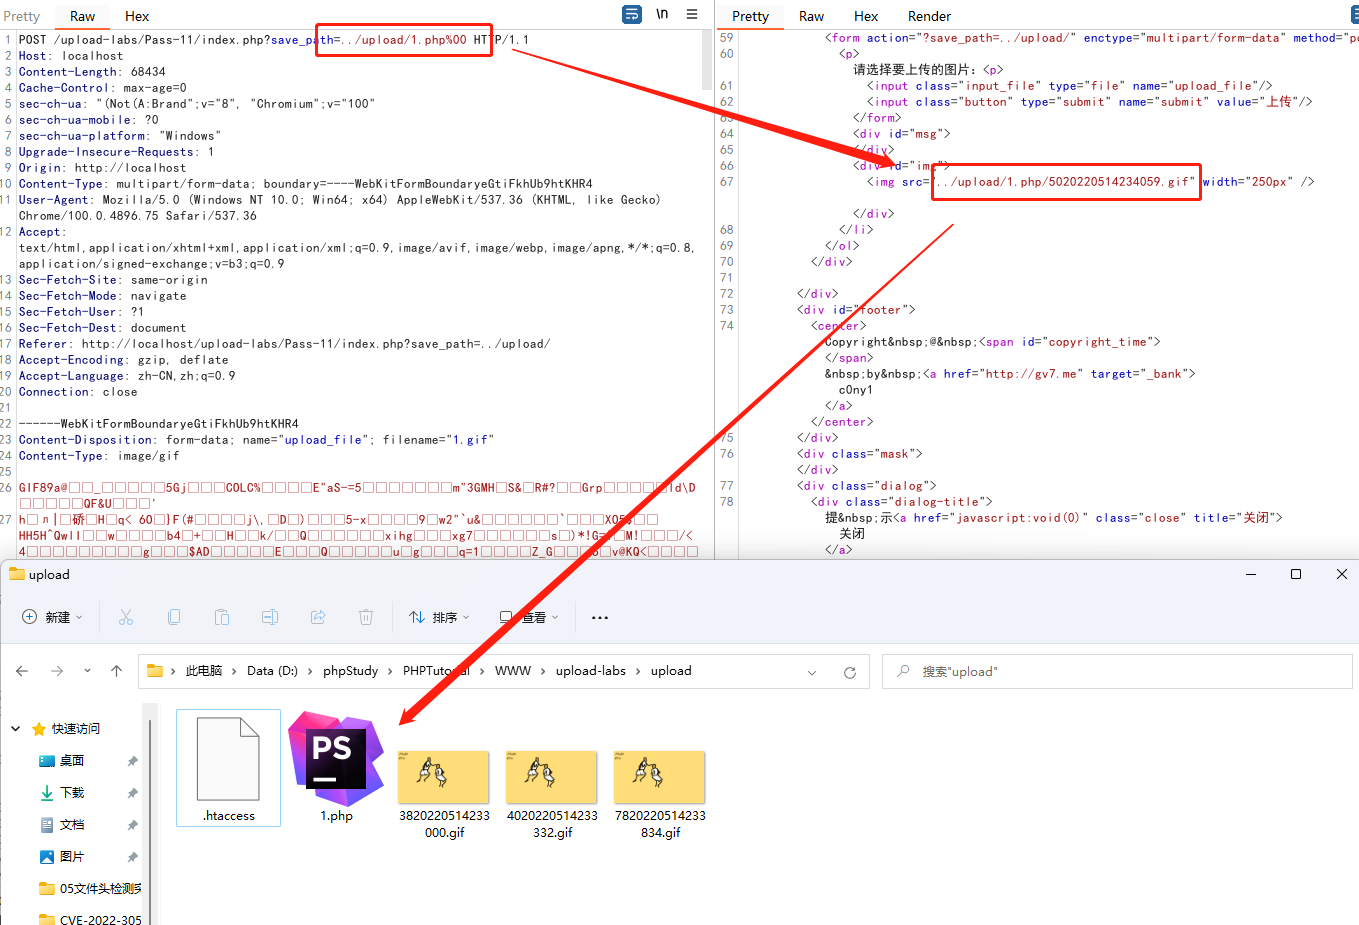Click Data (D:) in the address breadcrumb
1359x925 pixels.
pos(273,671)
